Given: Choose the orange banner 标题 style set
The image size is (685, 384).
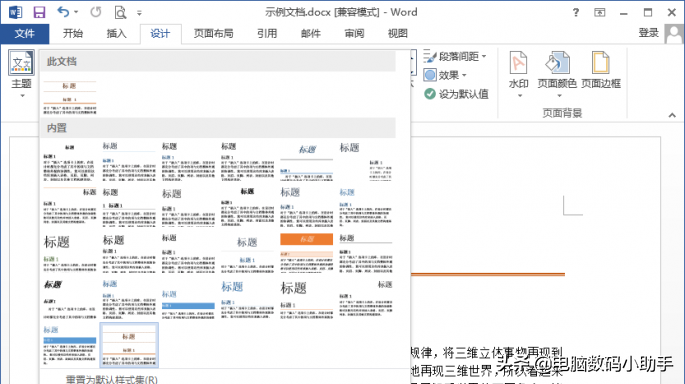Looking at the screenshot, I should (306, 253).
